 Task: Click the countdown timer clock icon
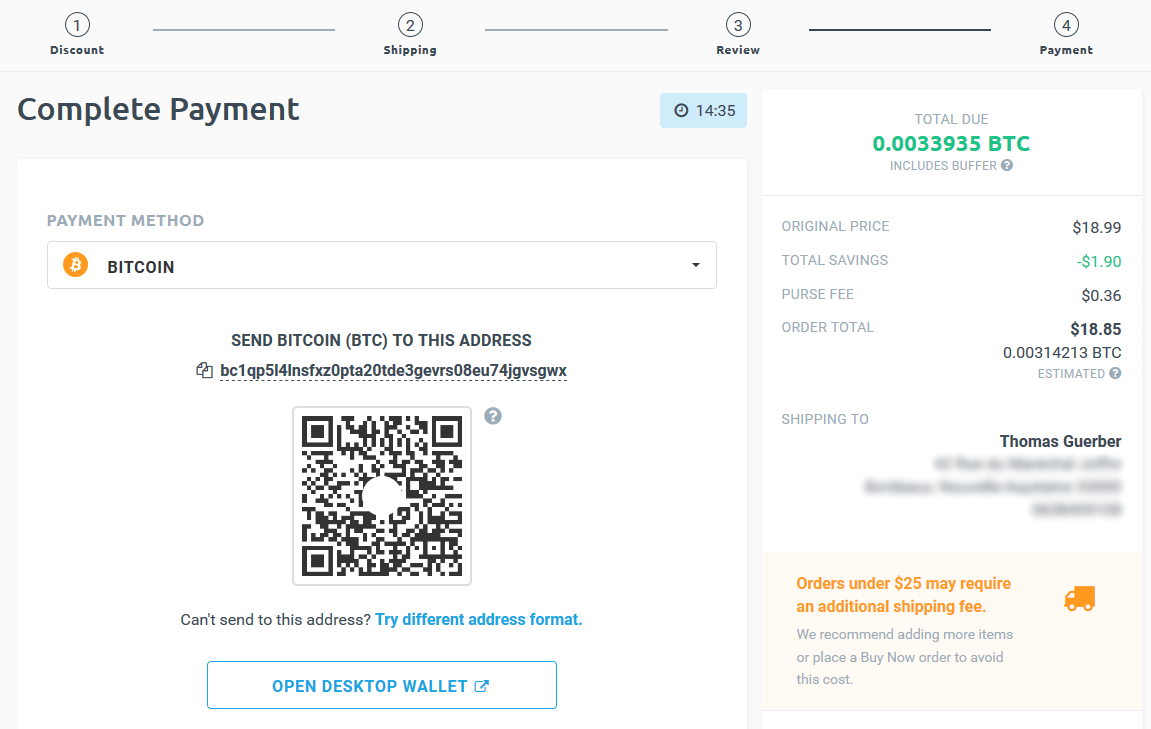(681, 110)
